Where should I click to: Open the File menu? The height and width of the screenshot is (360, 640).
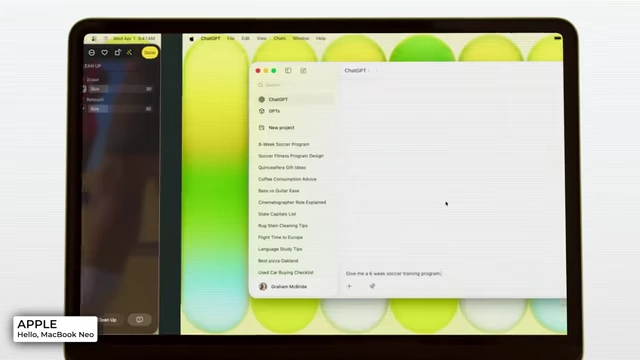click(231, 38)
